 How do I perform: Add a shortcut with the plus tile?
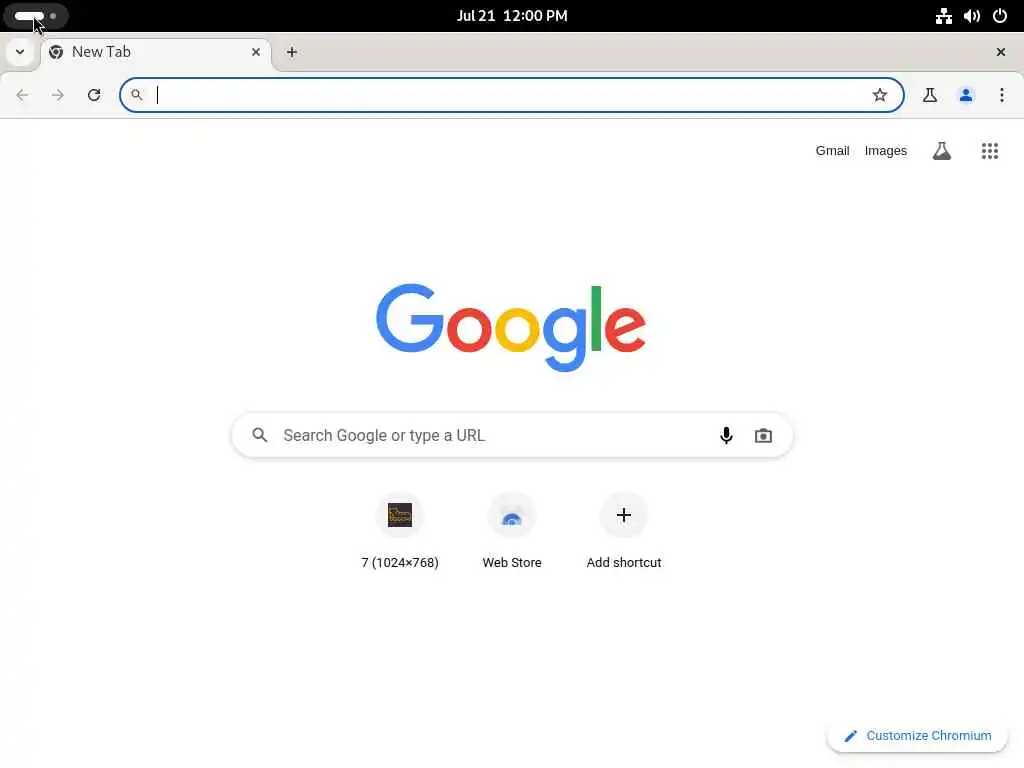click(624, 532)
